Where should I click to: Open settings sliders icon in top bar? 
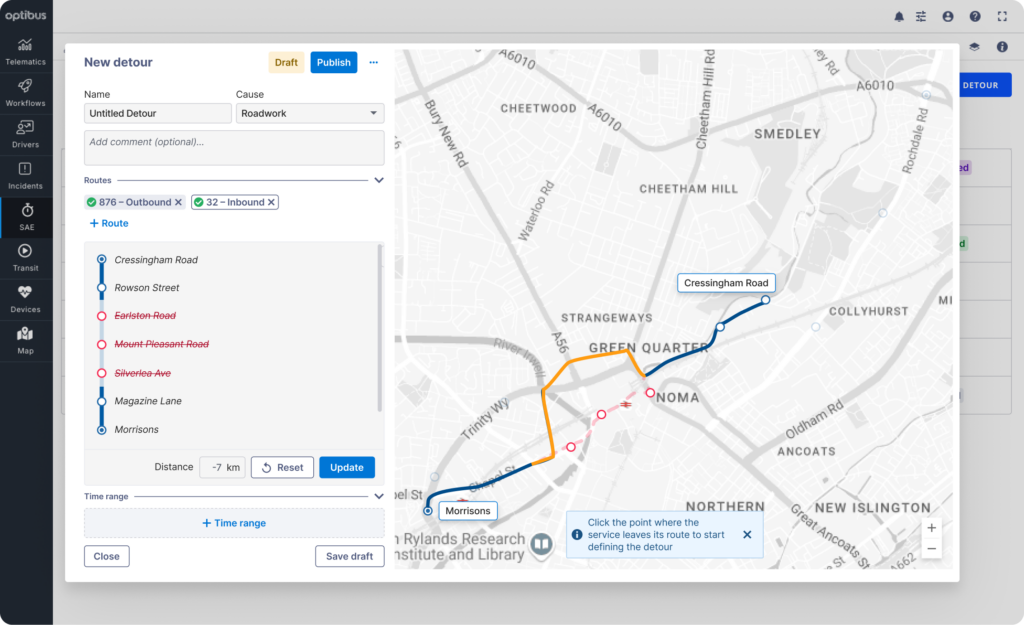pyautogui.click(x=921, y=17)
